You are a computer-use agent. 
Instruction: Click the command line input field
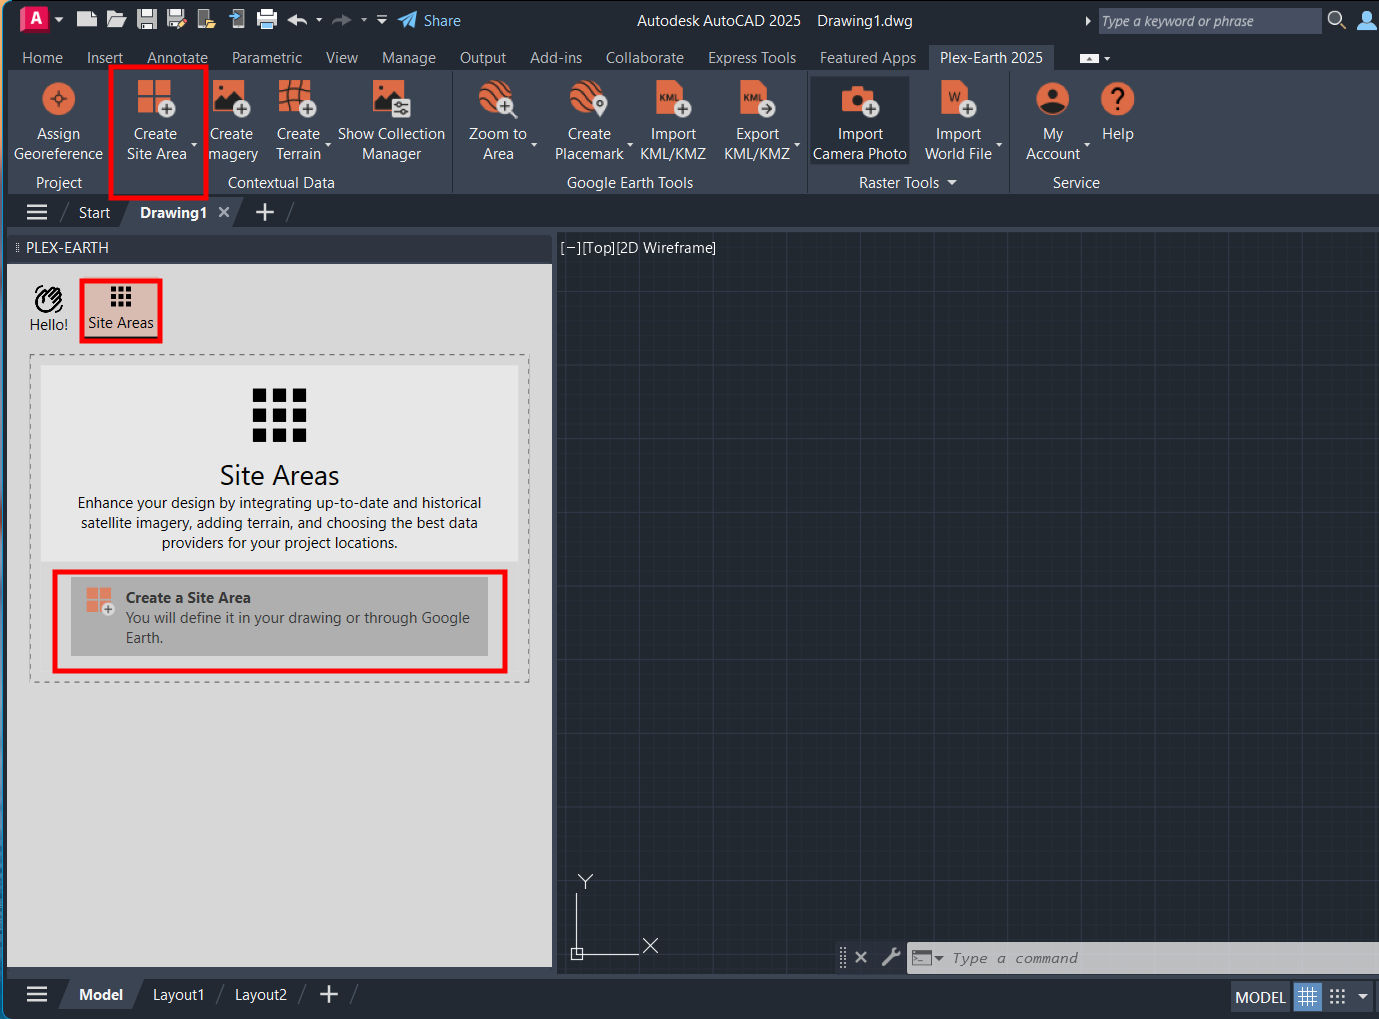pyautogui.click(x=1160, y=958)
